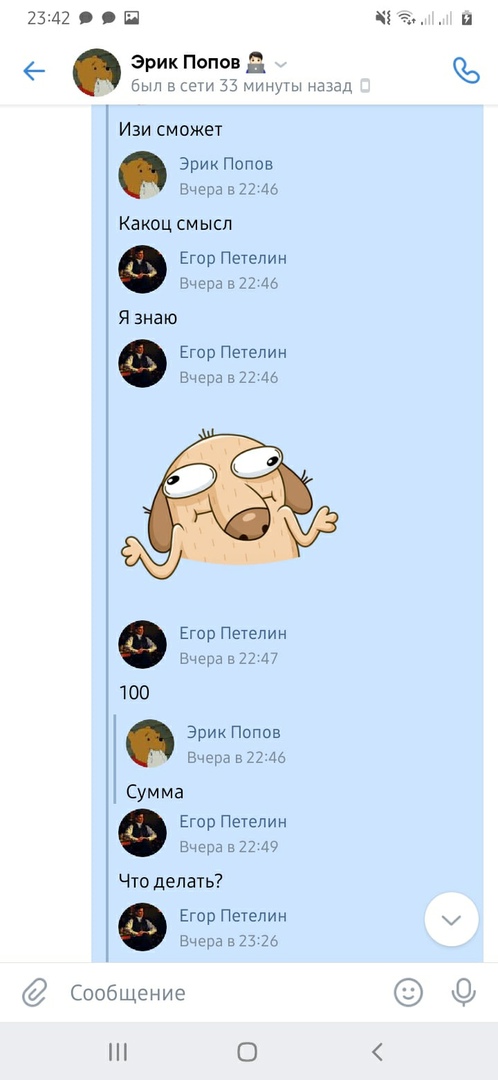Screen dimensions: 498x1080
Task: Tap the back arrow in header
Action: [34, 70]
